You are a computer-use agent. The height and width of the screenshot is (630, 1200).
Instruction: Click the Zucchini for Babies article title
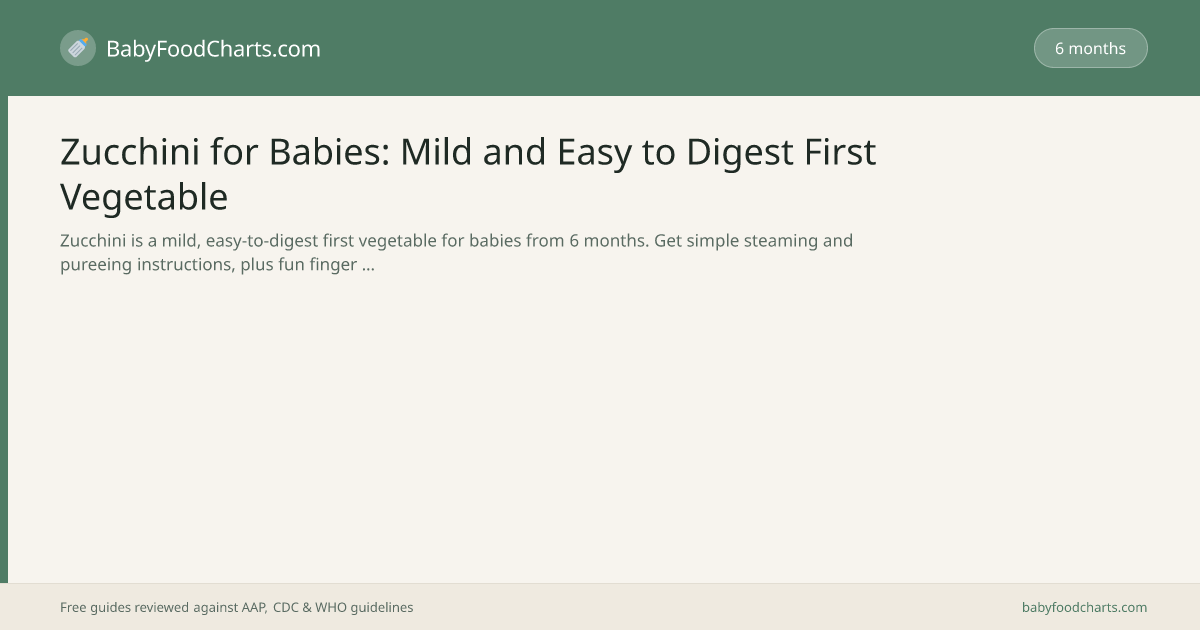tap(468, 174)
